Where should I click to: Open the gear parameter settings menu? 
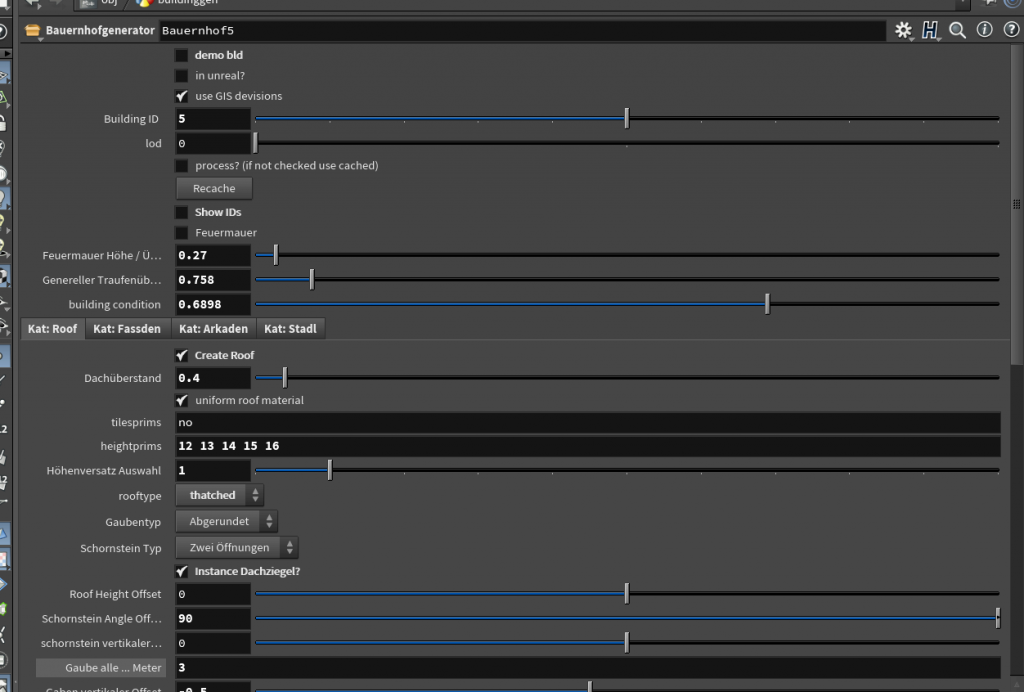click(x=903, y=31)
